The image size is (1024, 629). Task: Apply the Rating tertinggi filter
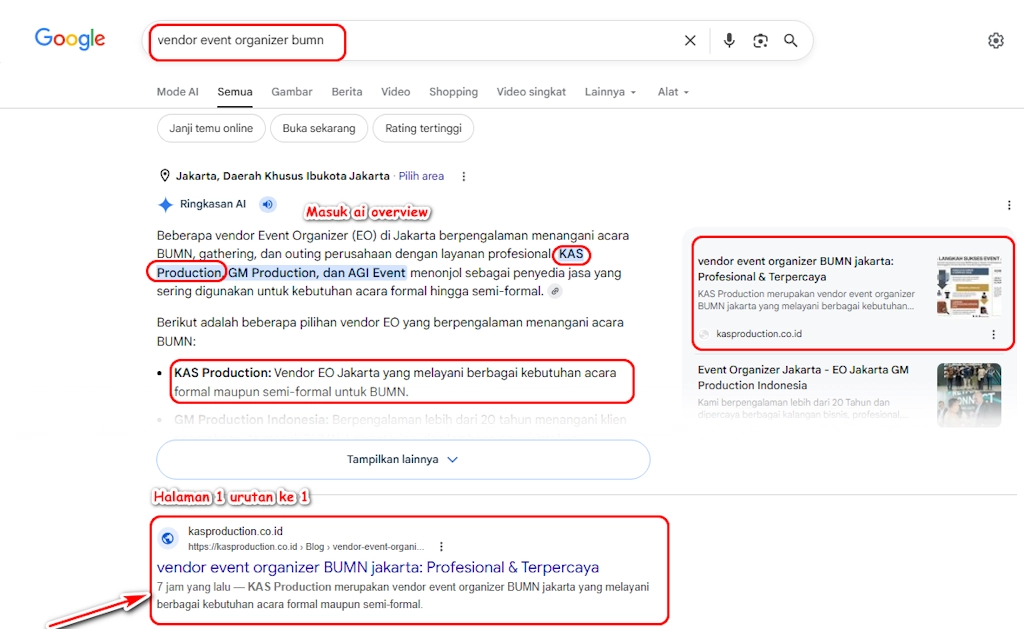coord(423,128)
